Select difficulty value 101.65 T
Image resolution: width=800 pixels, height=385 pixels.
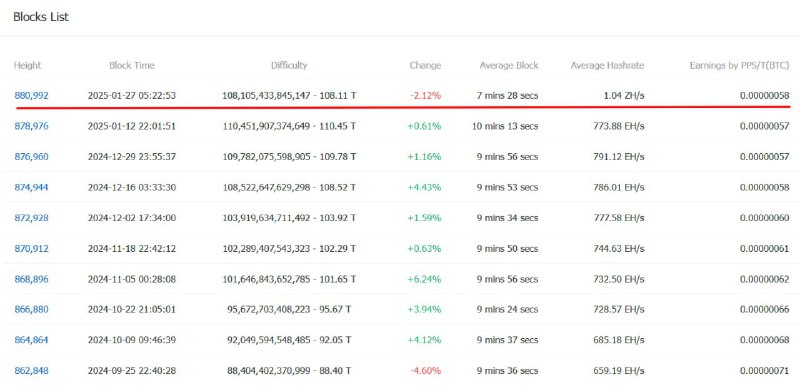point(338,279)
